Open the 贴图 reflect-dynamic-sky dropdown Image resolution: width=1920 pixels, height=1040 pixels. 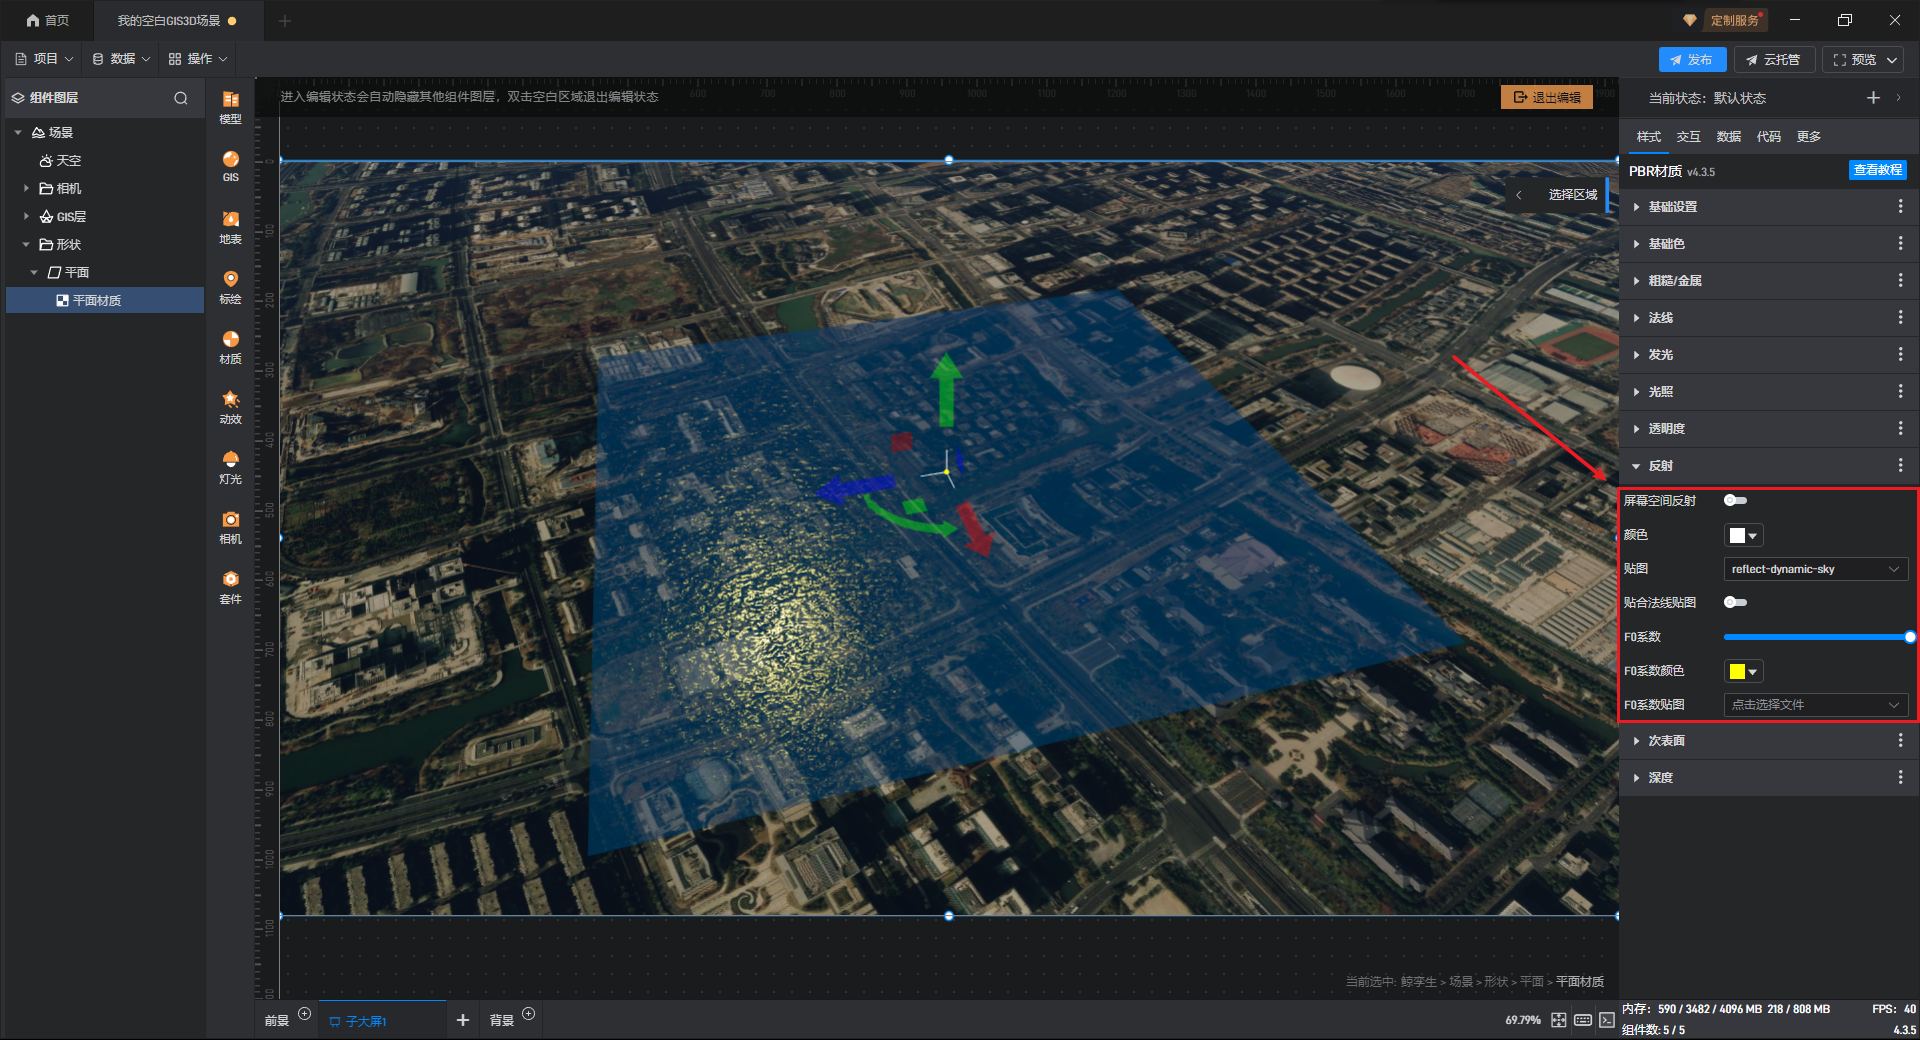tap(1815, 569)
